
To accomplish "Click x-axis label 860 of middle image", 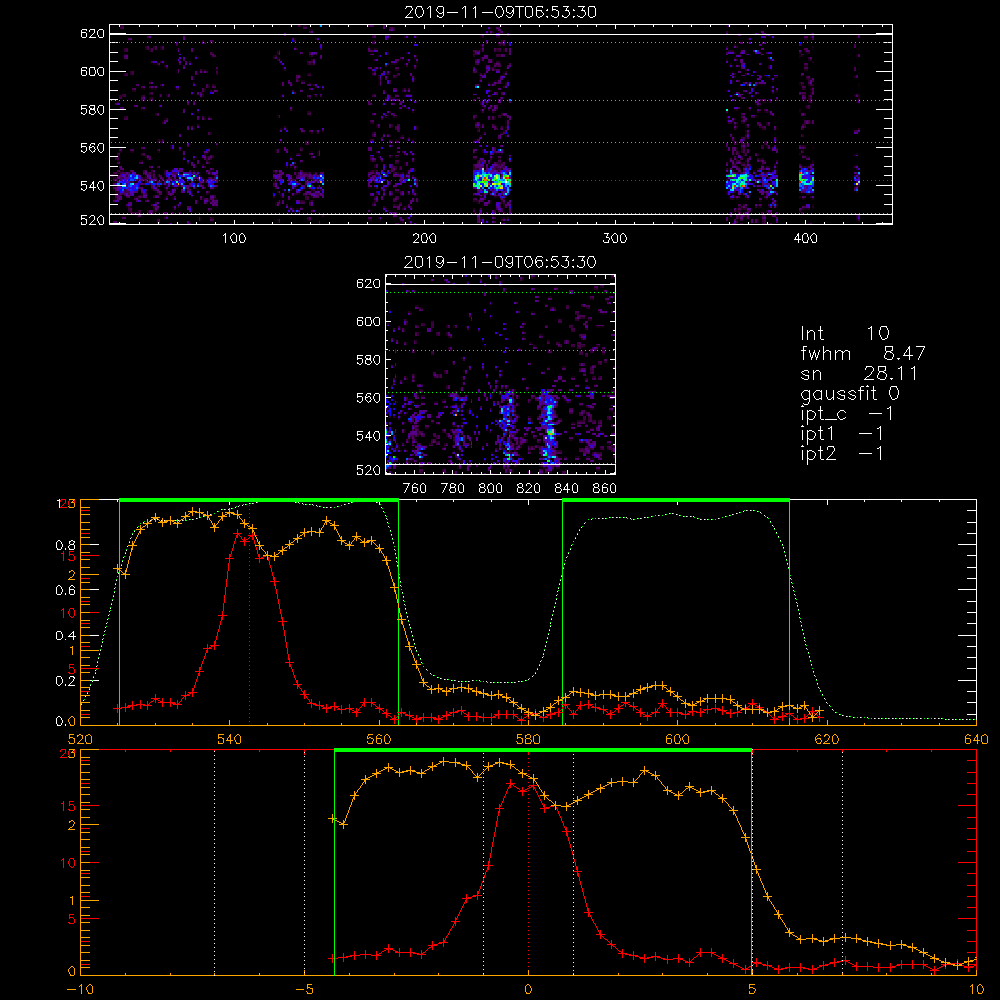I will pyautogui.click(x=605, y=489).
